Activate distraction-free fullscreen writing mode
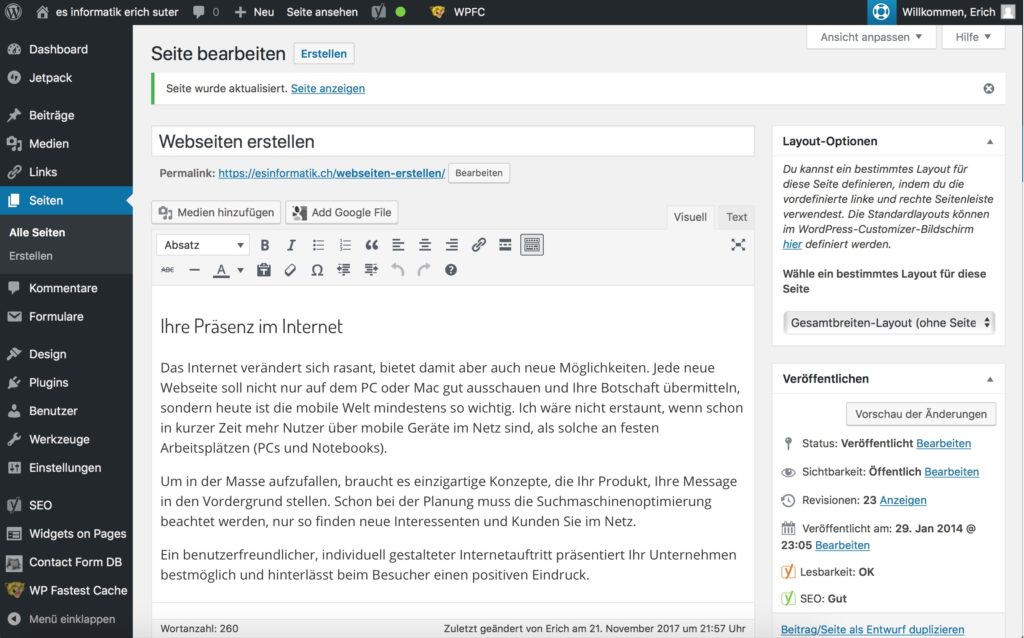 738,244
